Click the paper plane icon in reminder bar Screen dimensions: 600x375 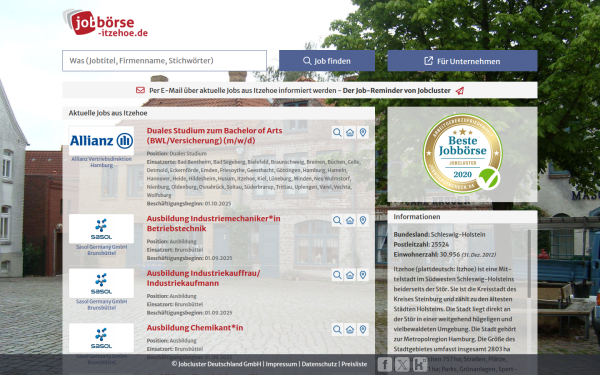tap(460, 91)
